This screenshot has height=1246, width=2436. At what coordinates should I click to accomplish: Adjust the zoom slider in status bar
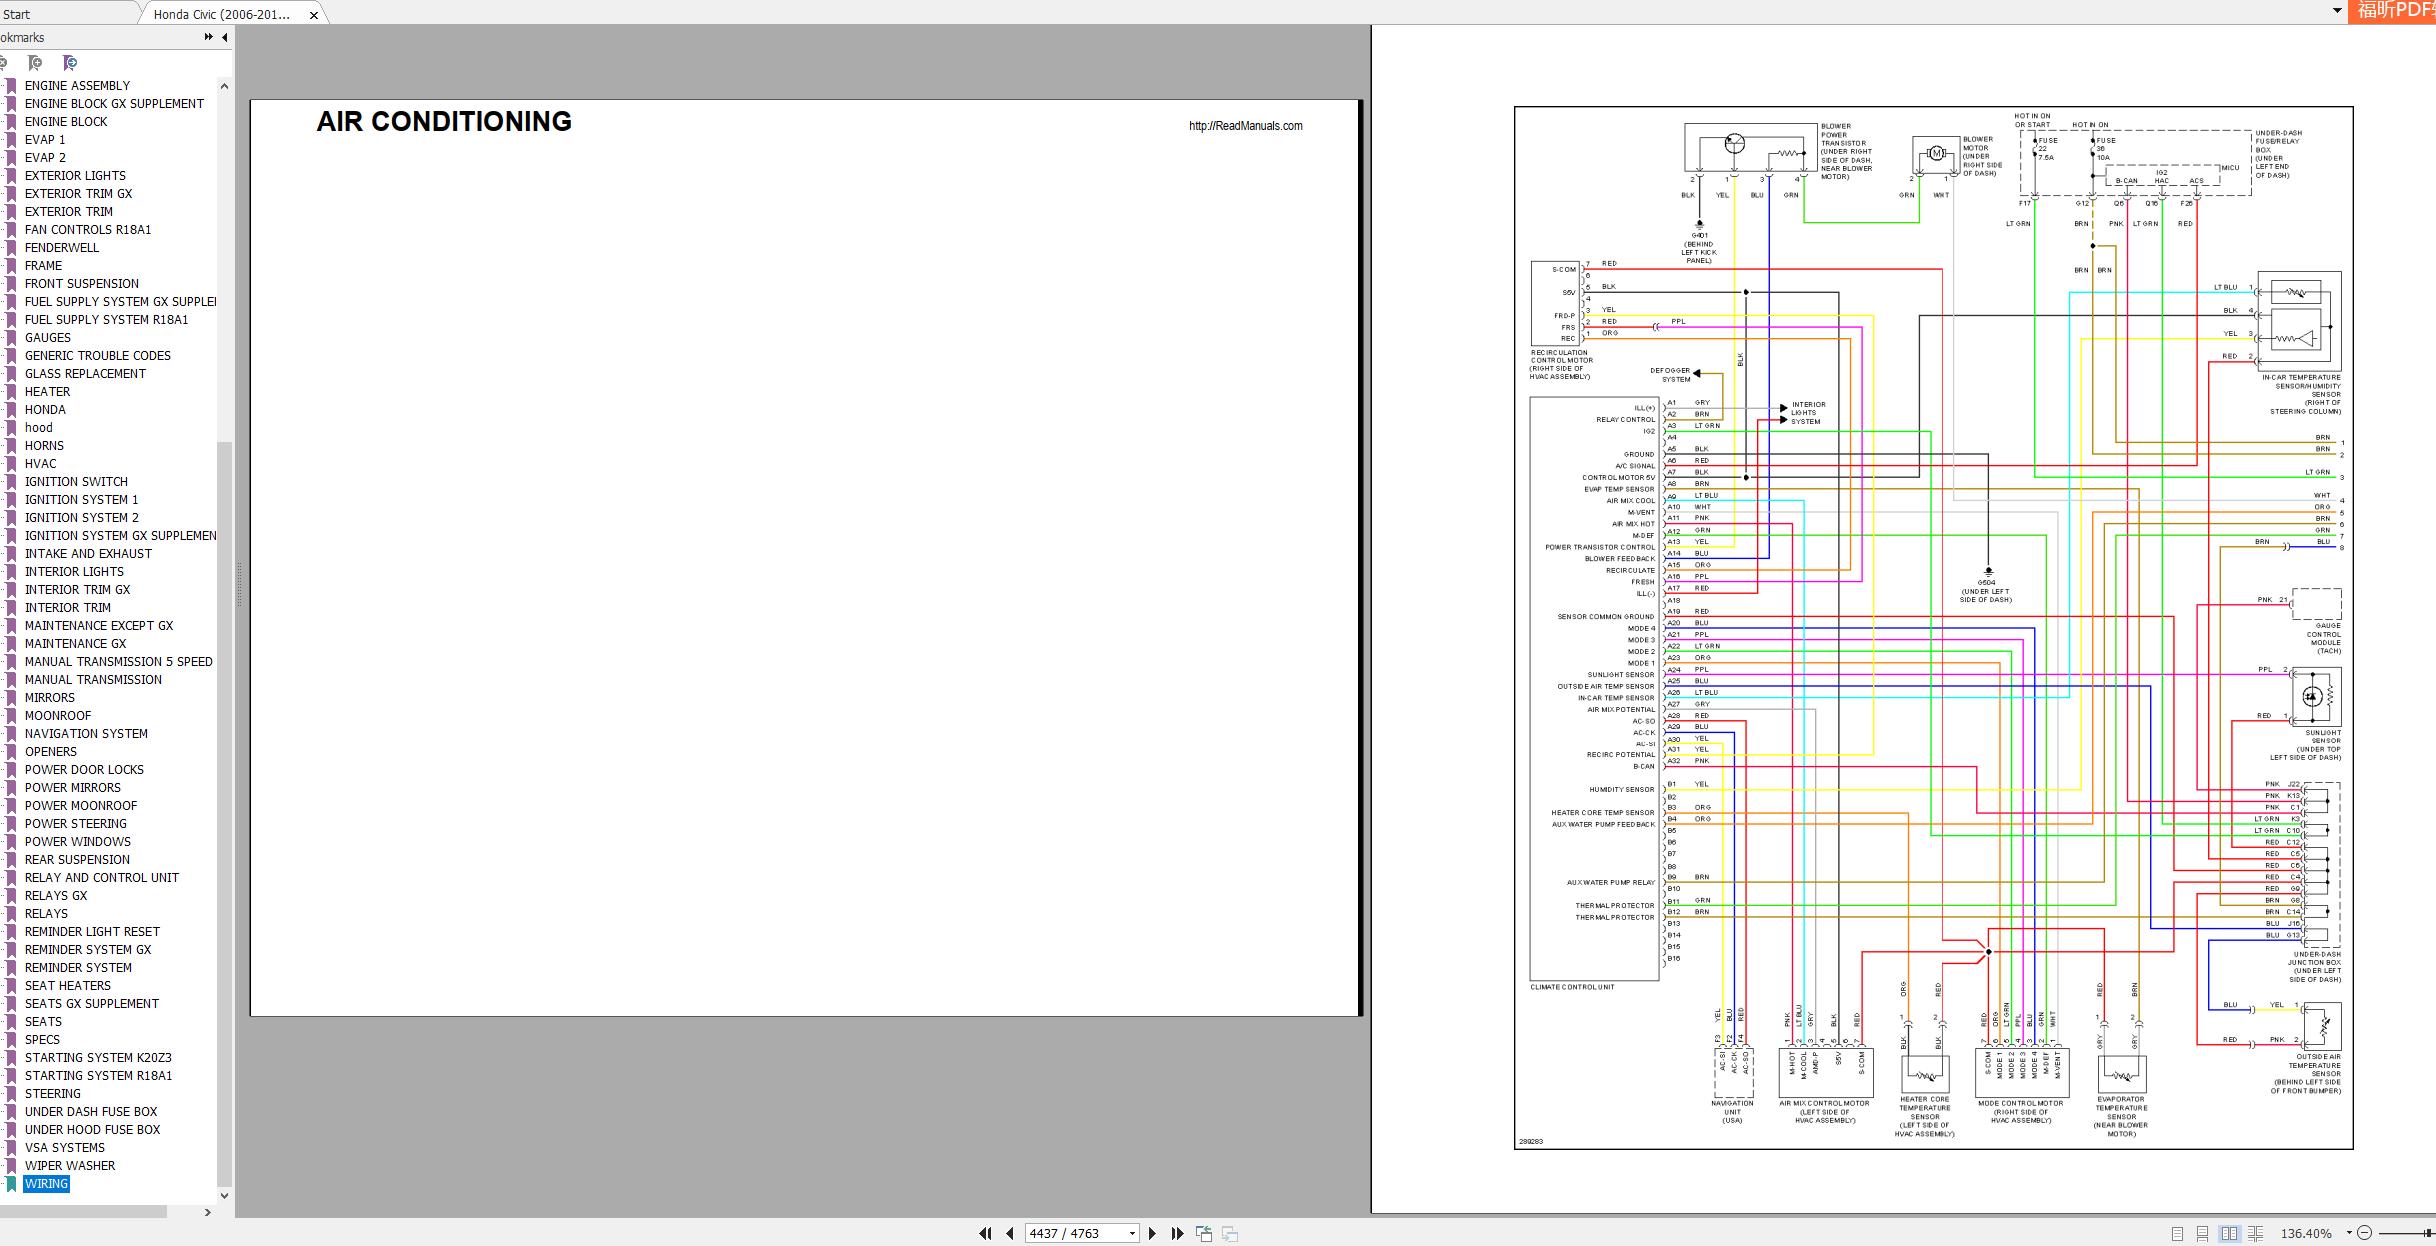2407,1233
